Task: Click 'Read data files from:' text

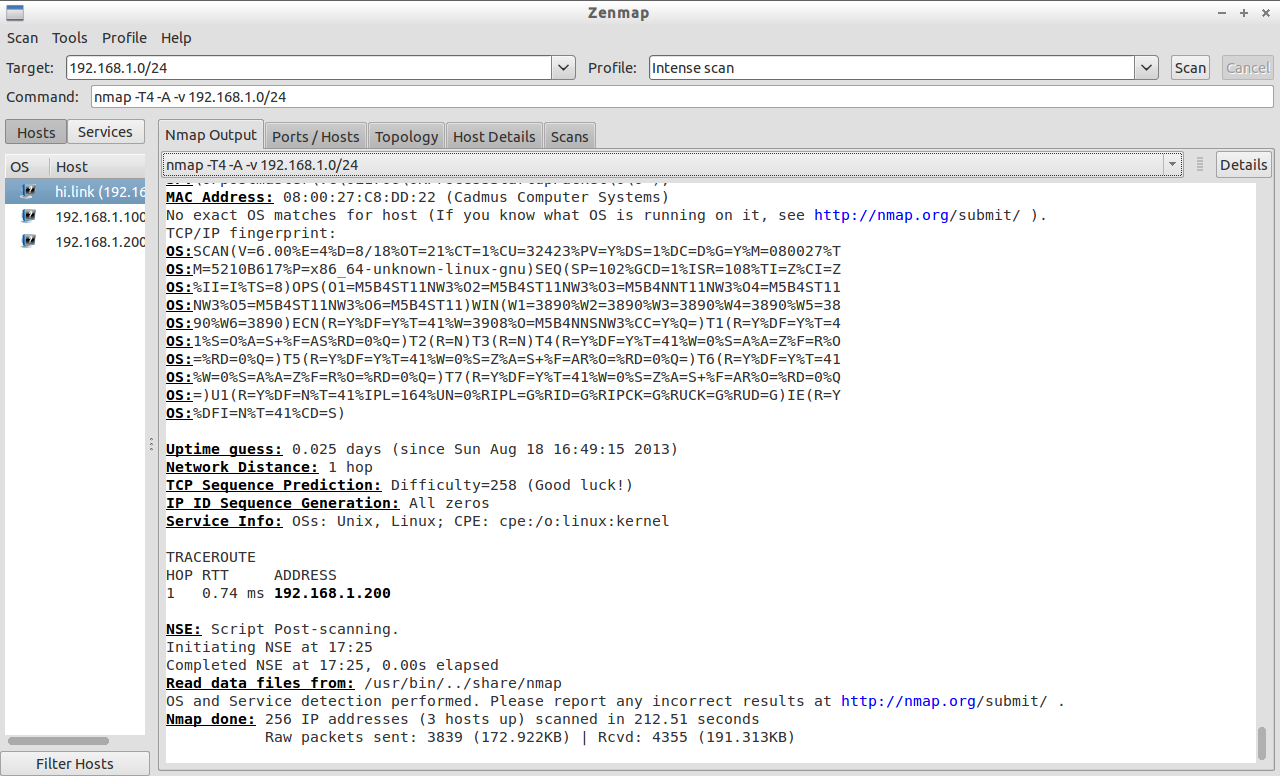Action: pos(260,683)
